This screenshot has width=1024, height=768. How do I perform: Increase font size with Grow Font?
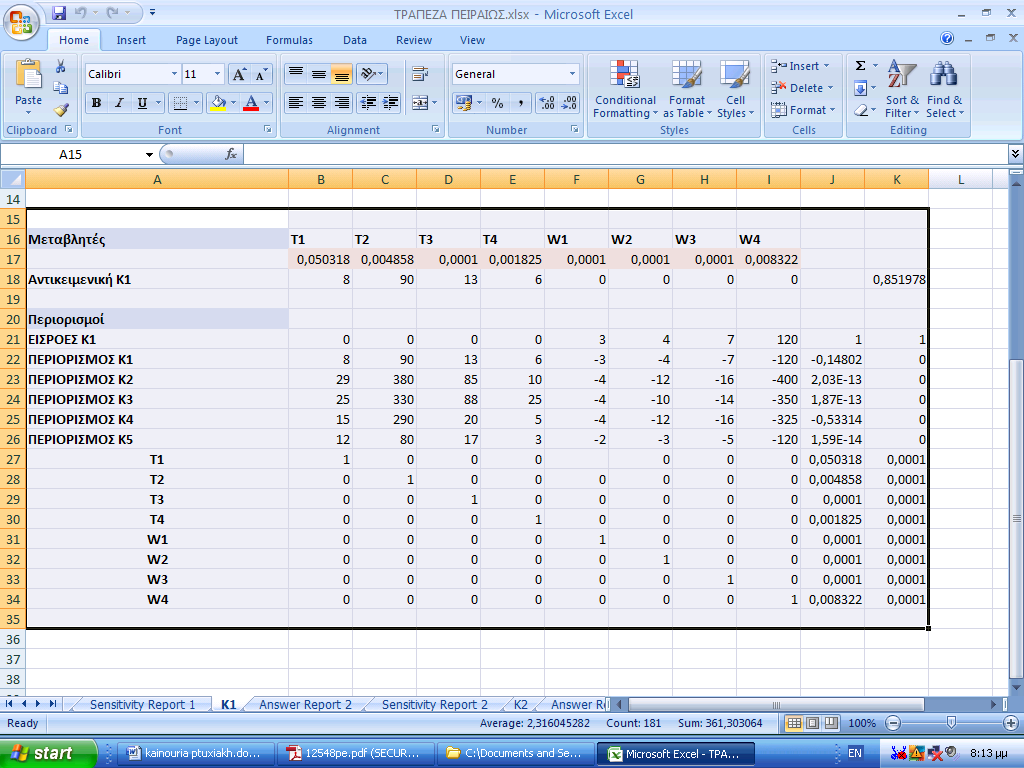click(239, 74)
